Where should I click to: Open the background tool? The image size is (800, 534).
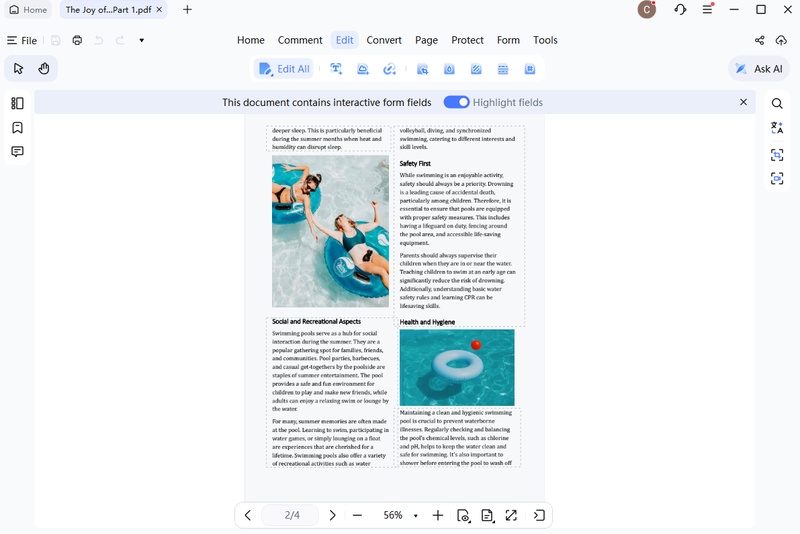[x=476, y=69]
